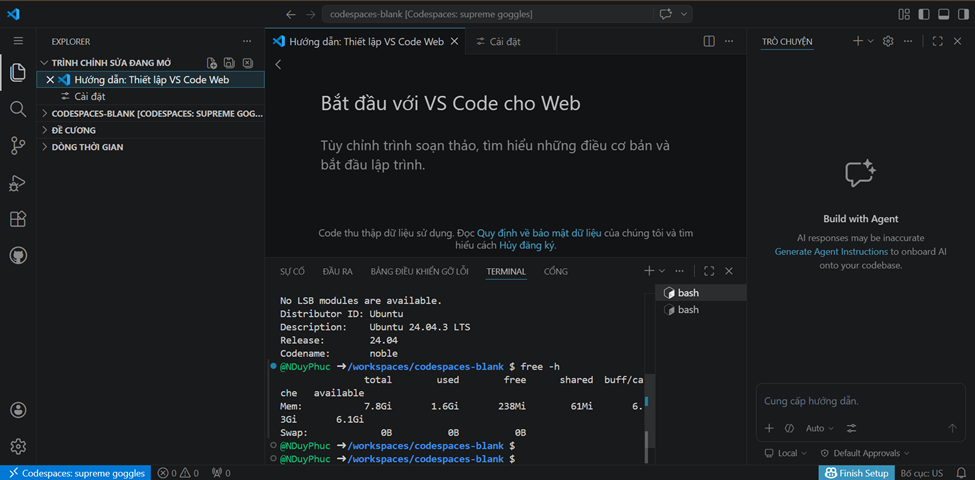Click the VS Code logo in title bar
The image size is (975, 480).
pos(14,14)
